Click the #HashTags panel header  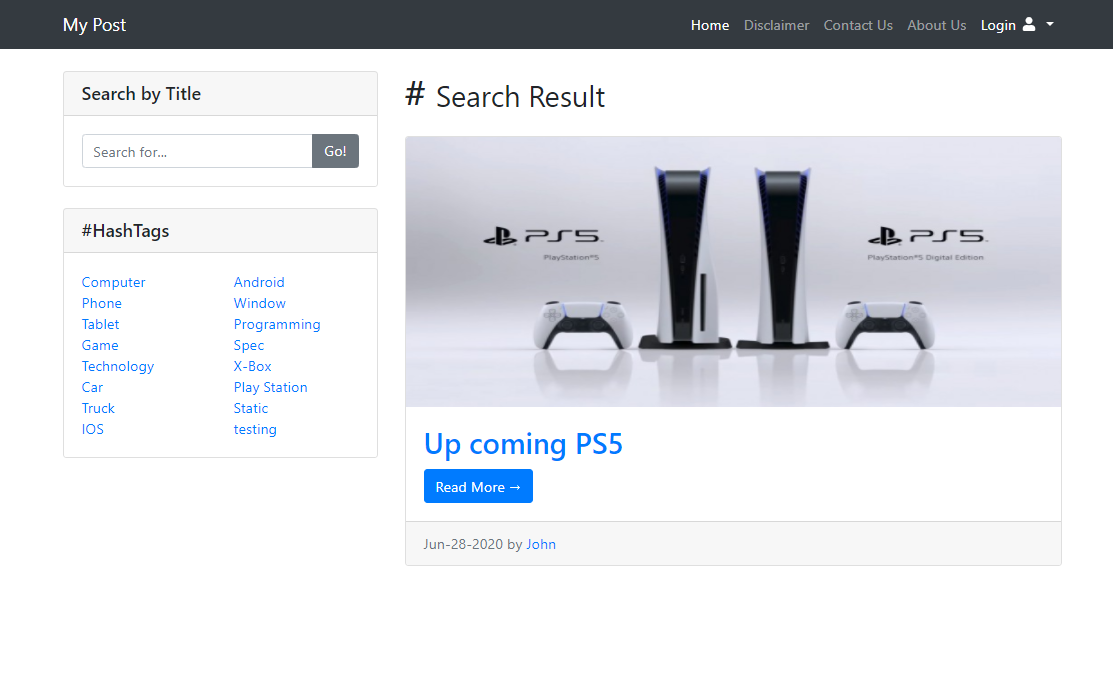(x=220, y=231)
